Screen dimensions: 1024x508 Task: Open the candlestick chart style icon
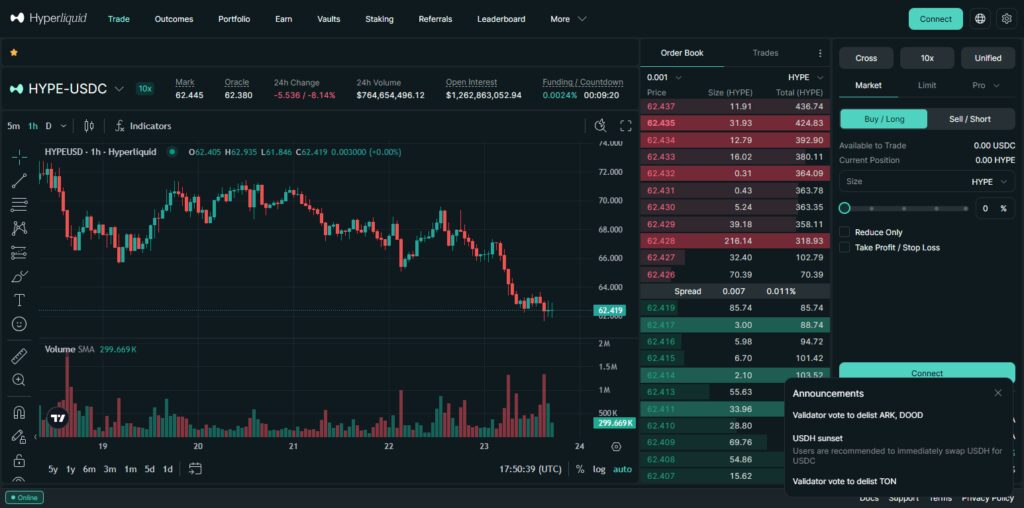[x=89, y=126]
